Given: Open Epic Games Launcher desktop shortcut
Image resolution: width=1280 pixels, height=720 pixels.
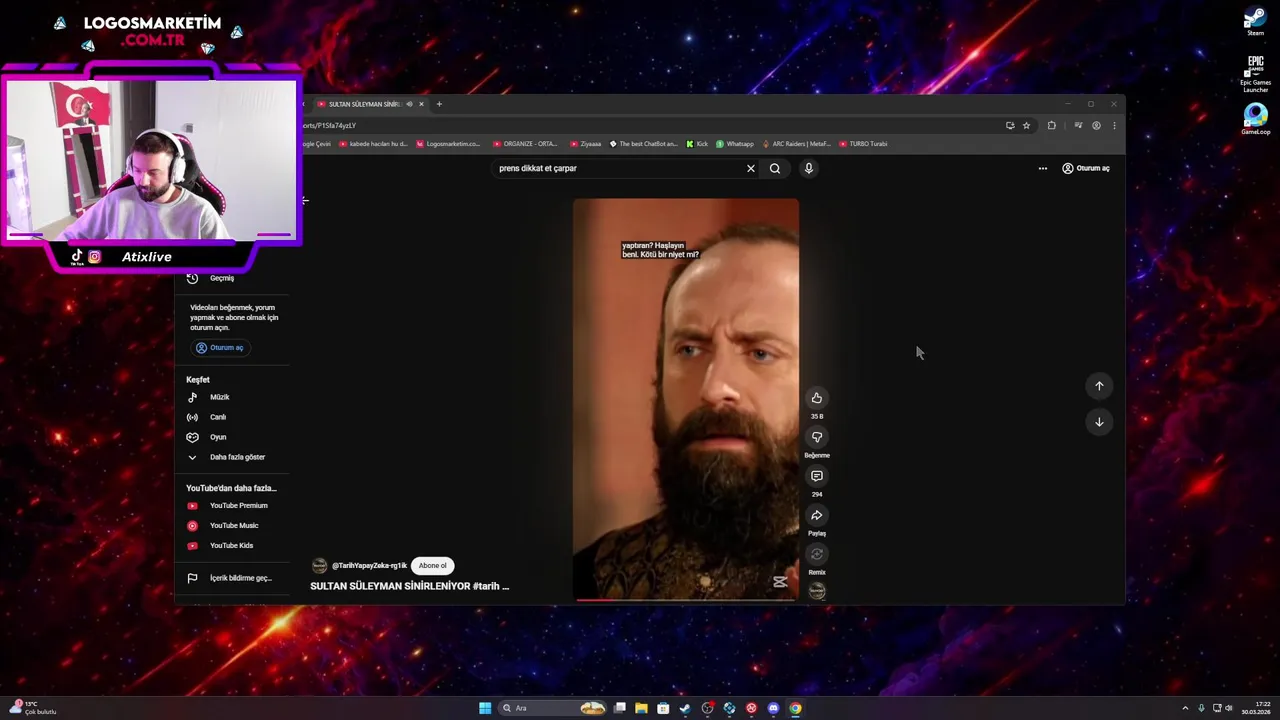Looking at the screenshot, I should [x=1255, y=74].
